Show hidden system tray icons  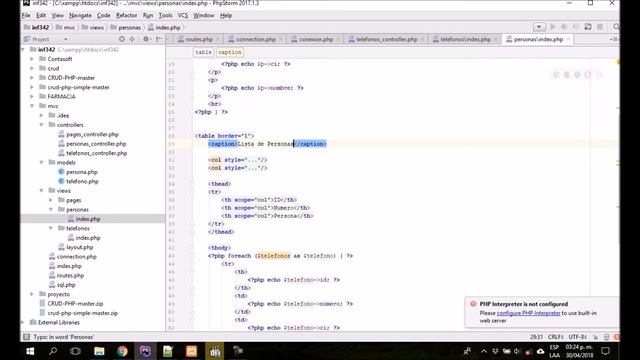484,351
